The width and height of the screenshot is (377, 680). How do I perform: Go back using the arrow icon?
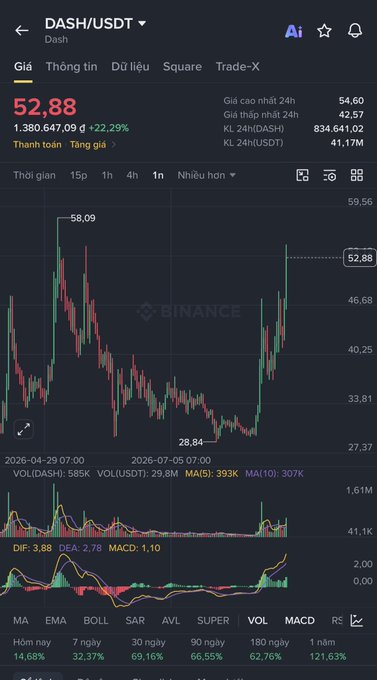click(22, 30)
